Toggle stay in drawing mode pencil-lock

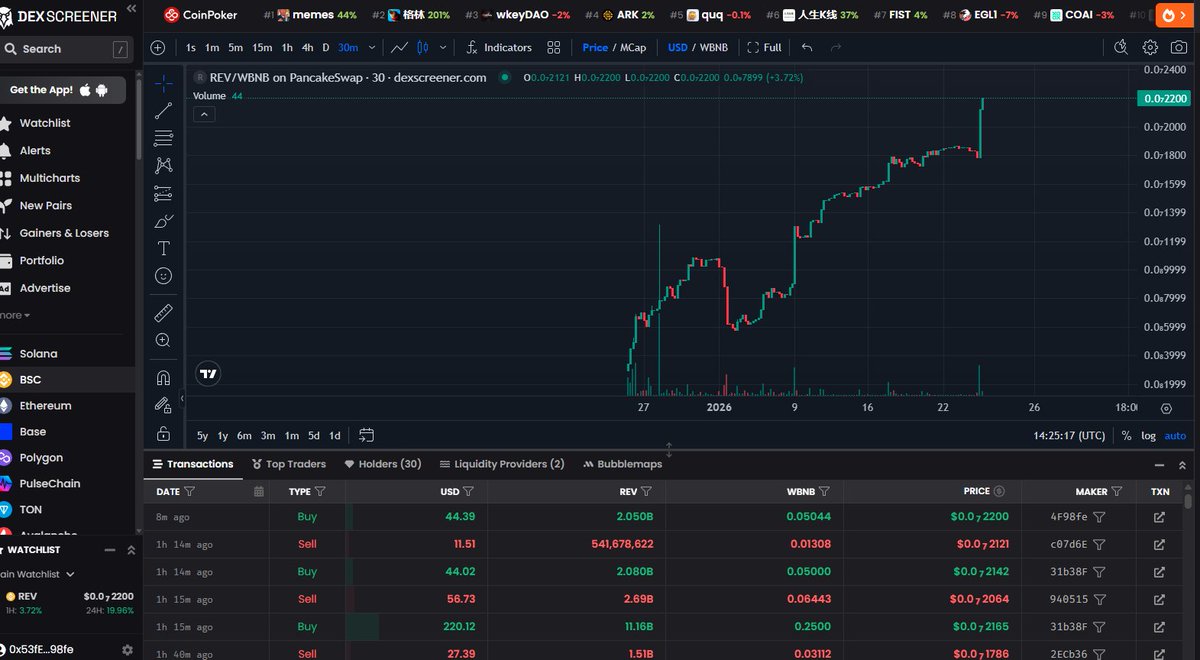pos(163,405)
